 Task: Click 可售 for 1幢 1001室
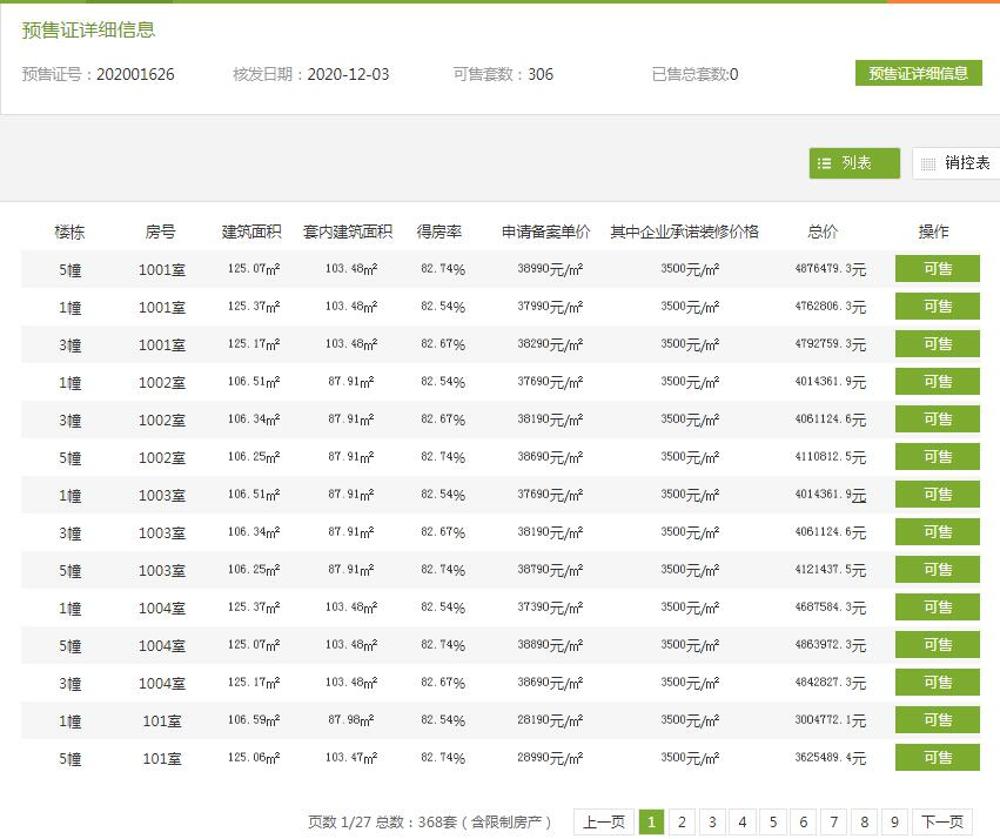click(x=937, y=306)
